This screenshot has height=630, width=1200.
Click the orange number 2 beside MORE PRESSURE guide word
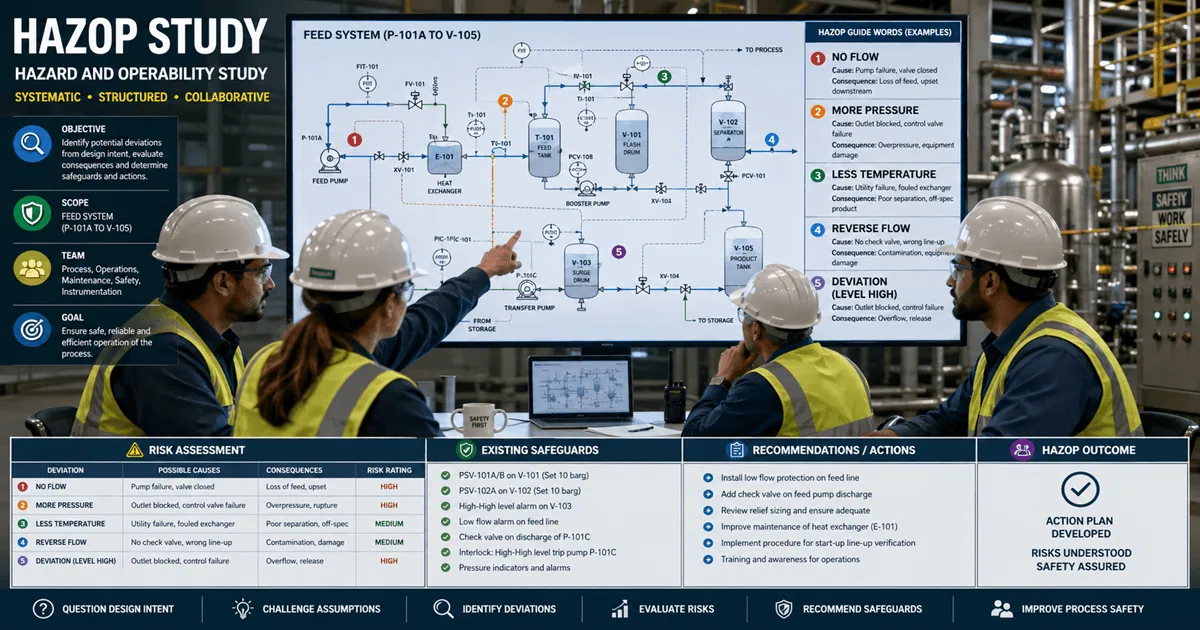coord(818,112)
